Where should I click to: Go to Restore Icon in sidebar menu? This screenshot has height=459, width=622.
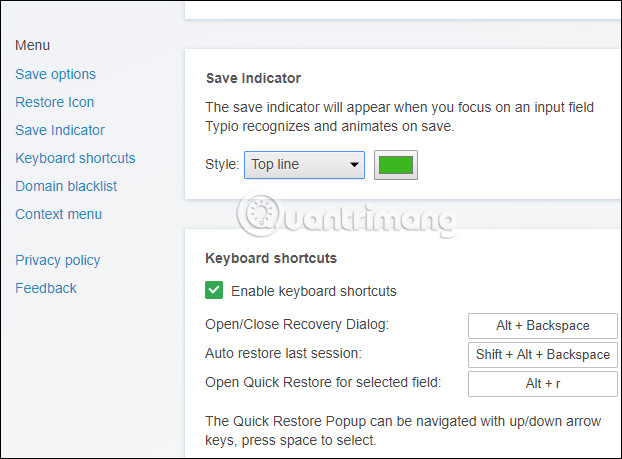[55, 102]
